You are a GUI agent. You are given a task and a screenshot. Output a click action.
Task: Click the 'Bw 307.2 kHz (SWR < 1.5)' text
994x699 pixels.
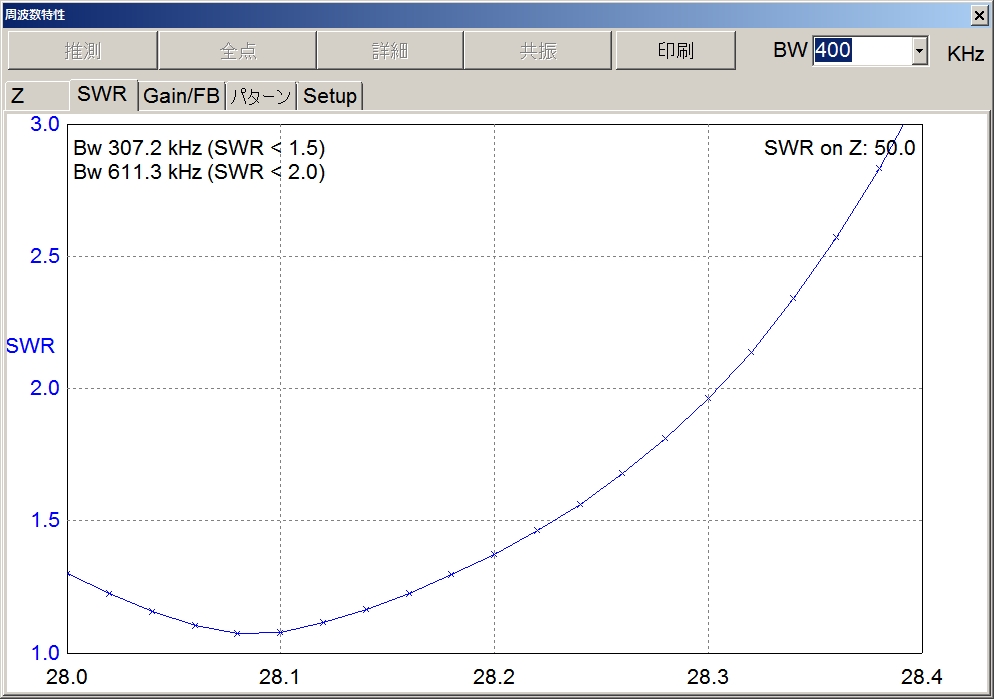(x=199, y=148)
